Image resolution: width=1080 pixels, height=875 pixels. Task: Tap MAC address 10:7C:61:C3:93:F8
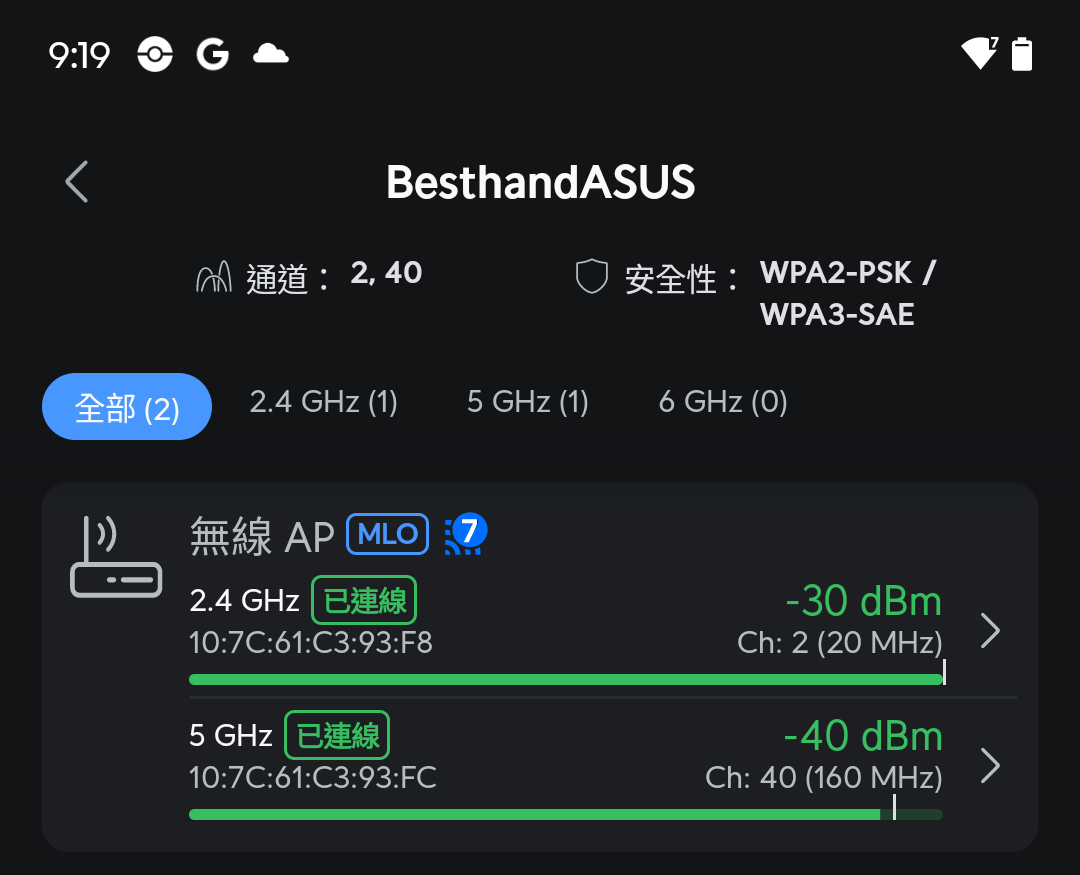click(x=310, y=642)
